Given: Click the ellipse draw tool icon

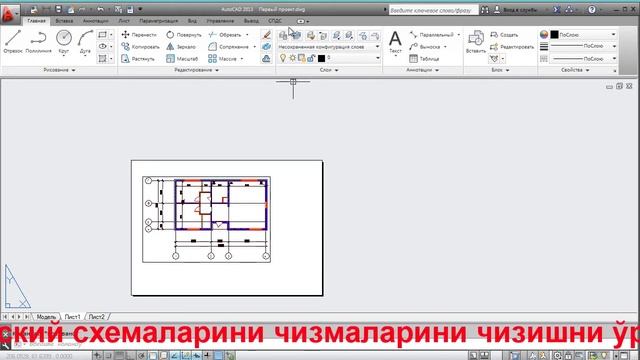Looking at the screenshot, I should click(102, 47).
